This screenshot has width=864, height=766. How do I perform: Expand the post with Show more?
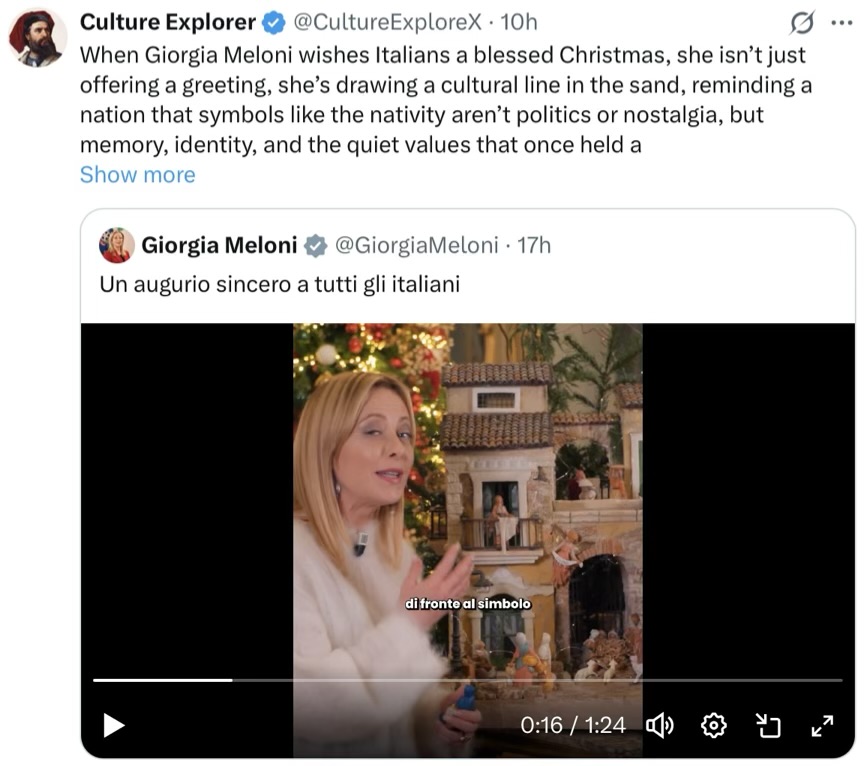(x=137, y=175)
